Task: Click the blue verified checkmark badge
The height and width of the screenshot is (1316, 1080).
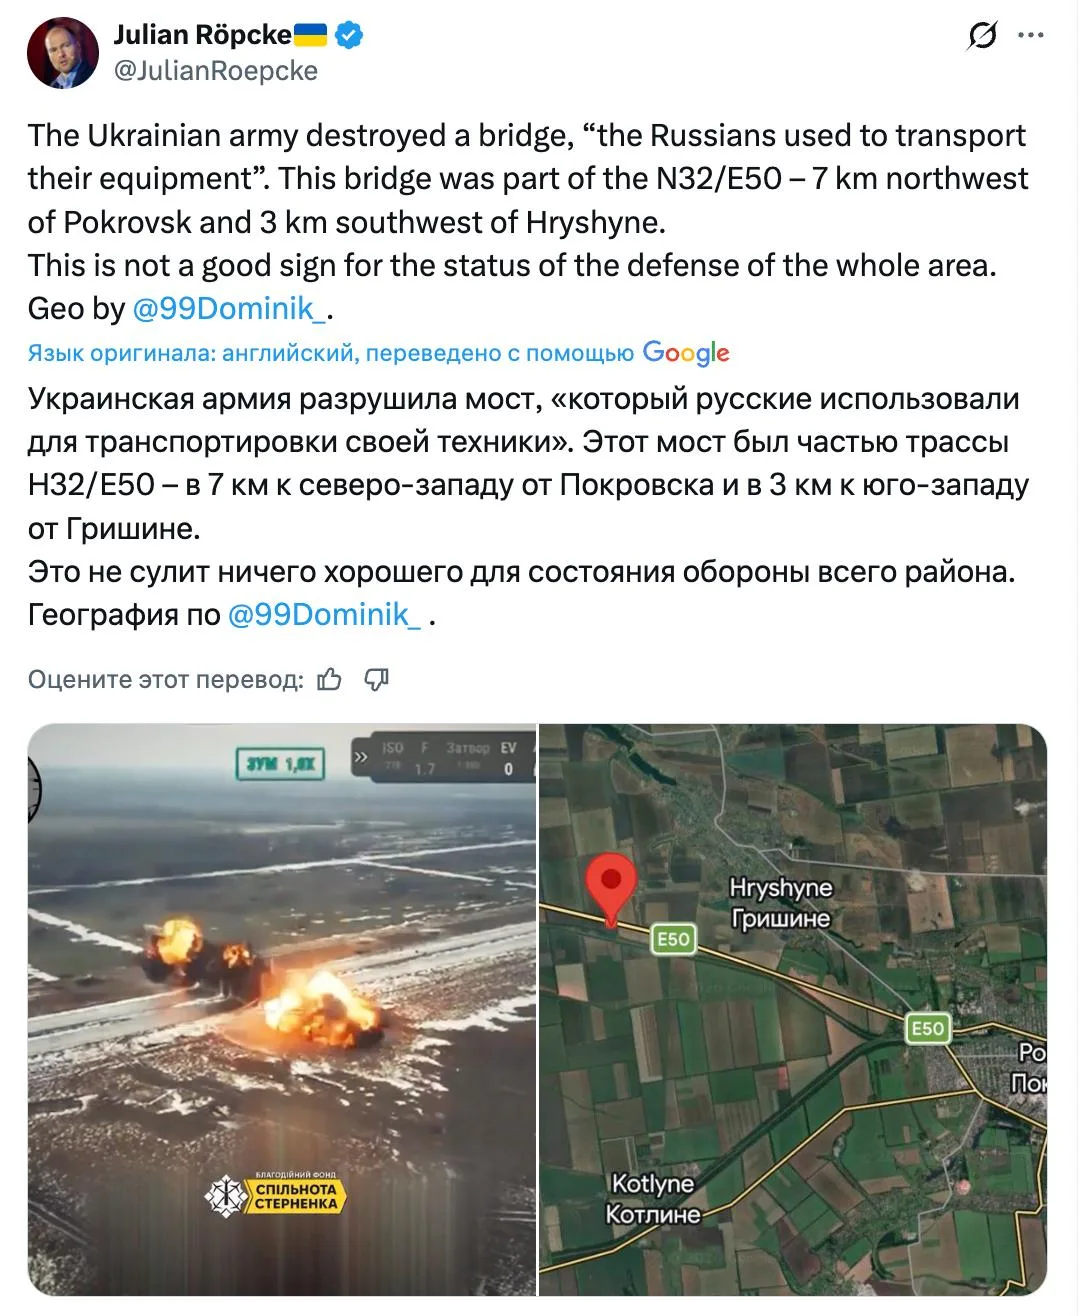Action: pos(348,35)
